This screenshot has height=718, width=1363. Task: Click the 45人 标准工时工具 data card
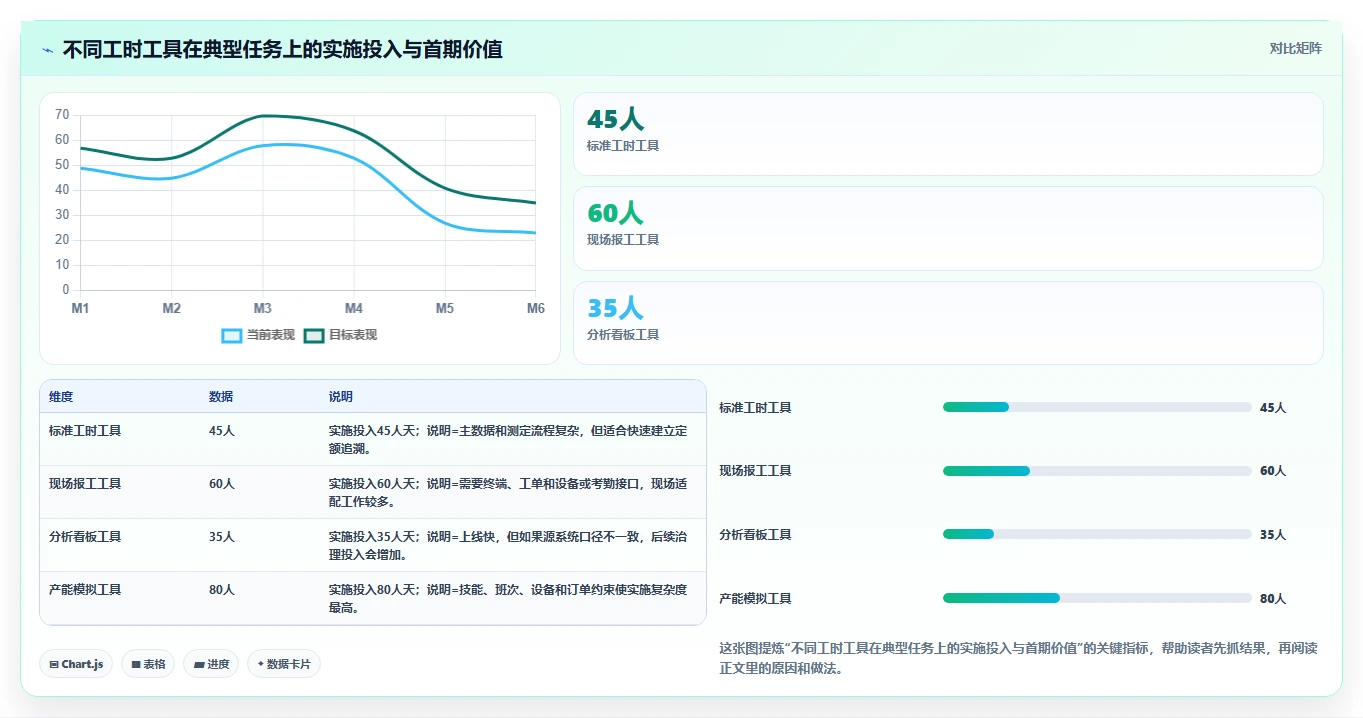948,134
